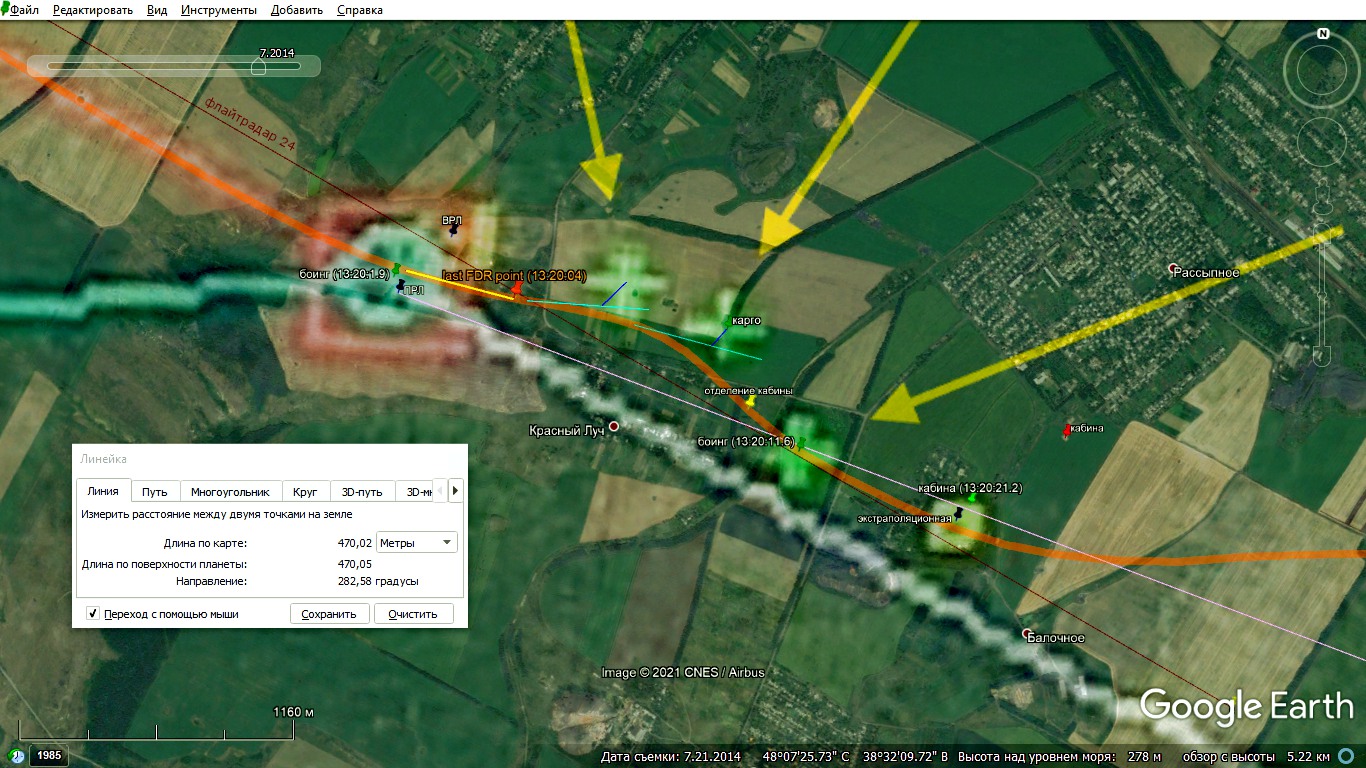Click the latitude 48°07'25.73" С readout
Viewport: 1366px width, 768px height.
(x=806, y=756)
